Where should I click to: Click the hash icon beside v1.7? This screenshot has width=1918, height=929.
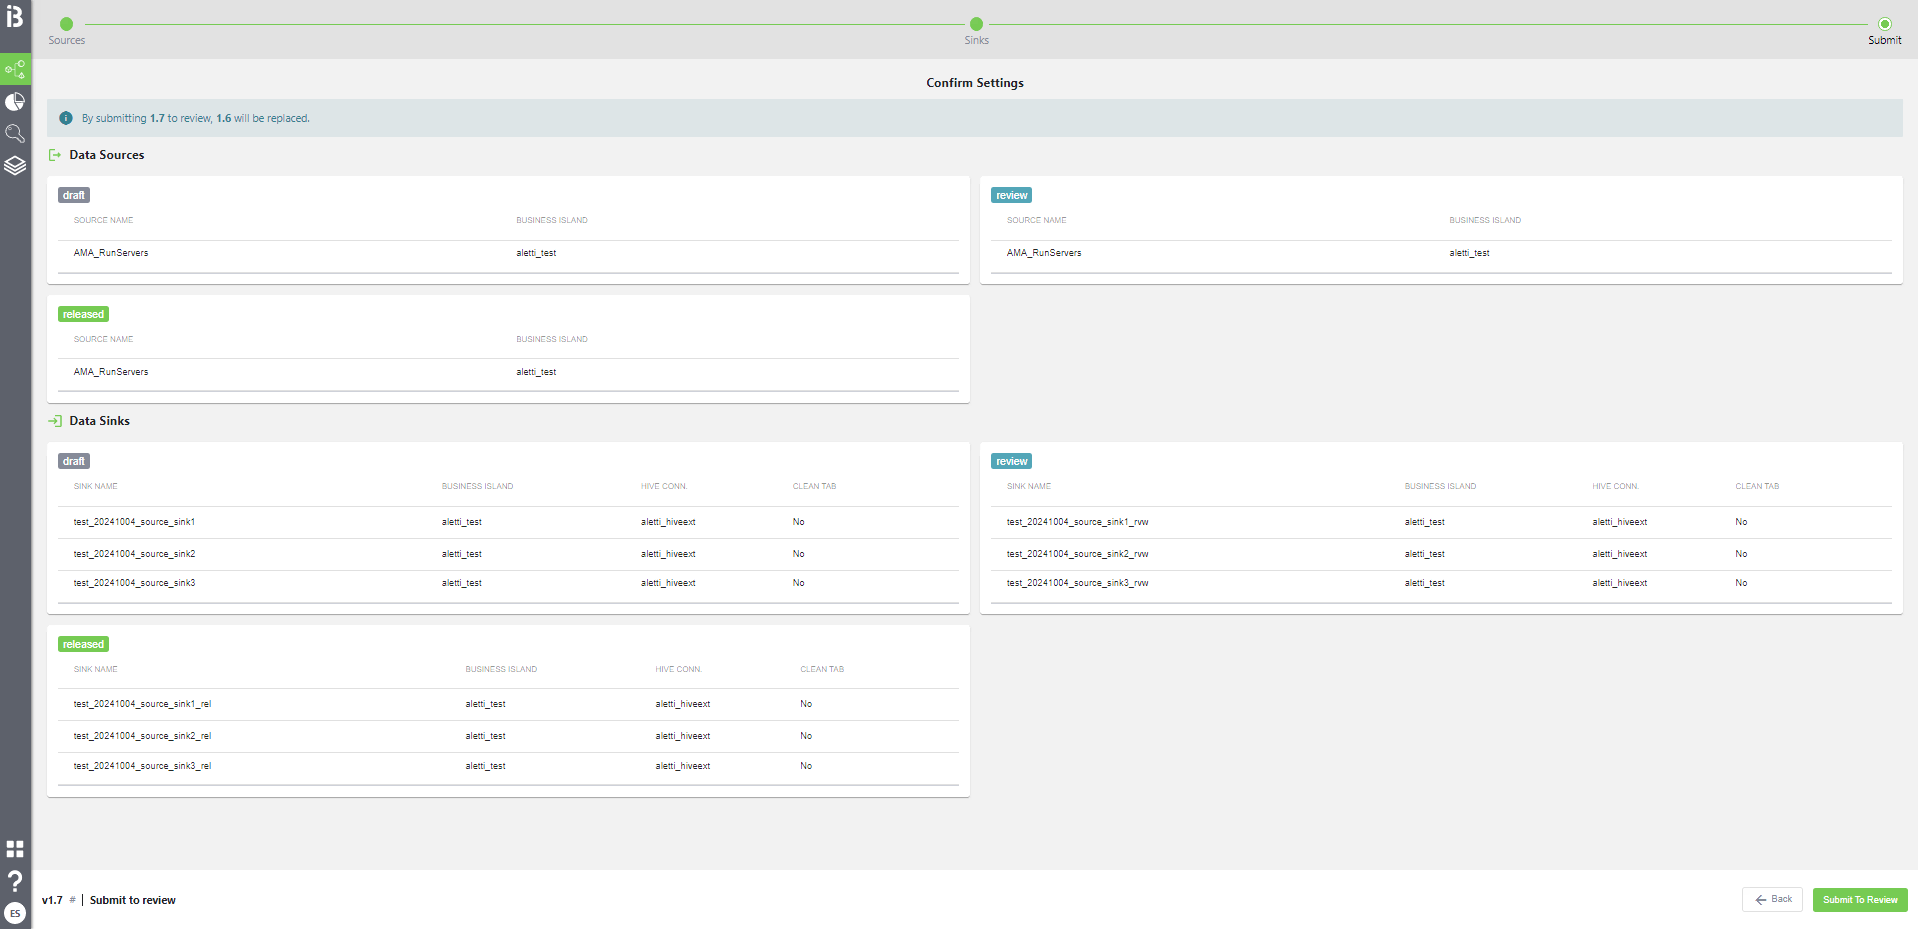click(71, 900)
